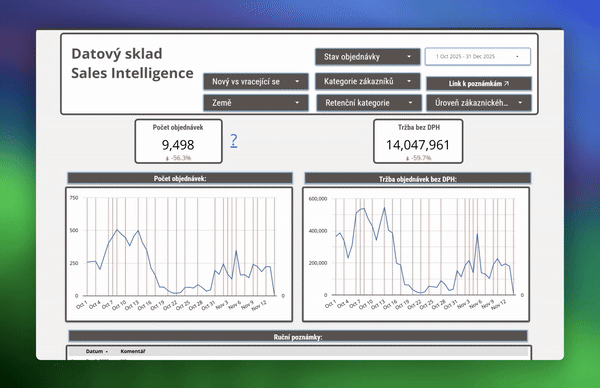Click the Tržba objednávek bez DPH: title bar
The width and height of the screenshot is (600, 388).
point(418,179)
